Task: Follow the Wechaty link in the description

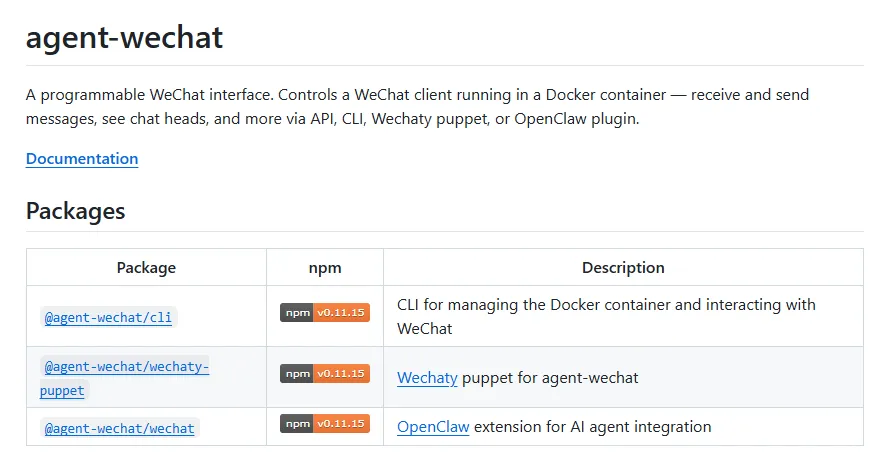Action: (427, 377)
